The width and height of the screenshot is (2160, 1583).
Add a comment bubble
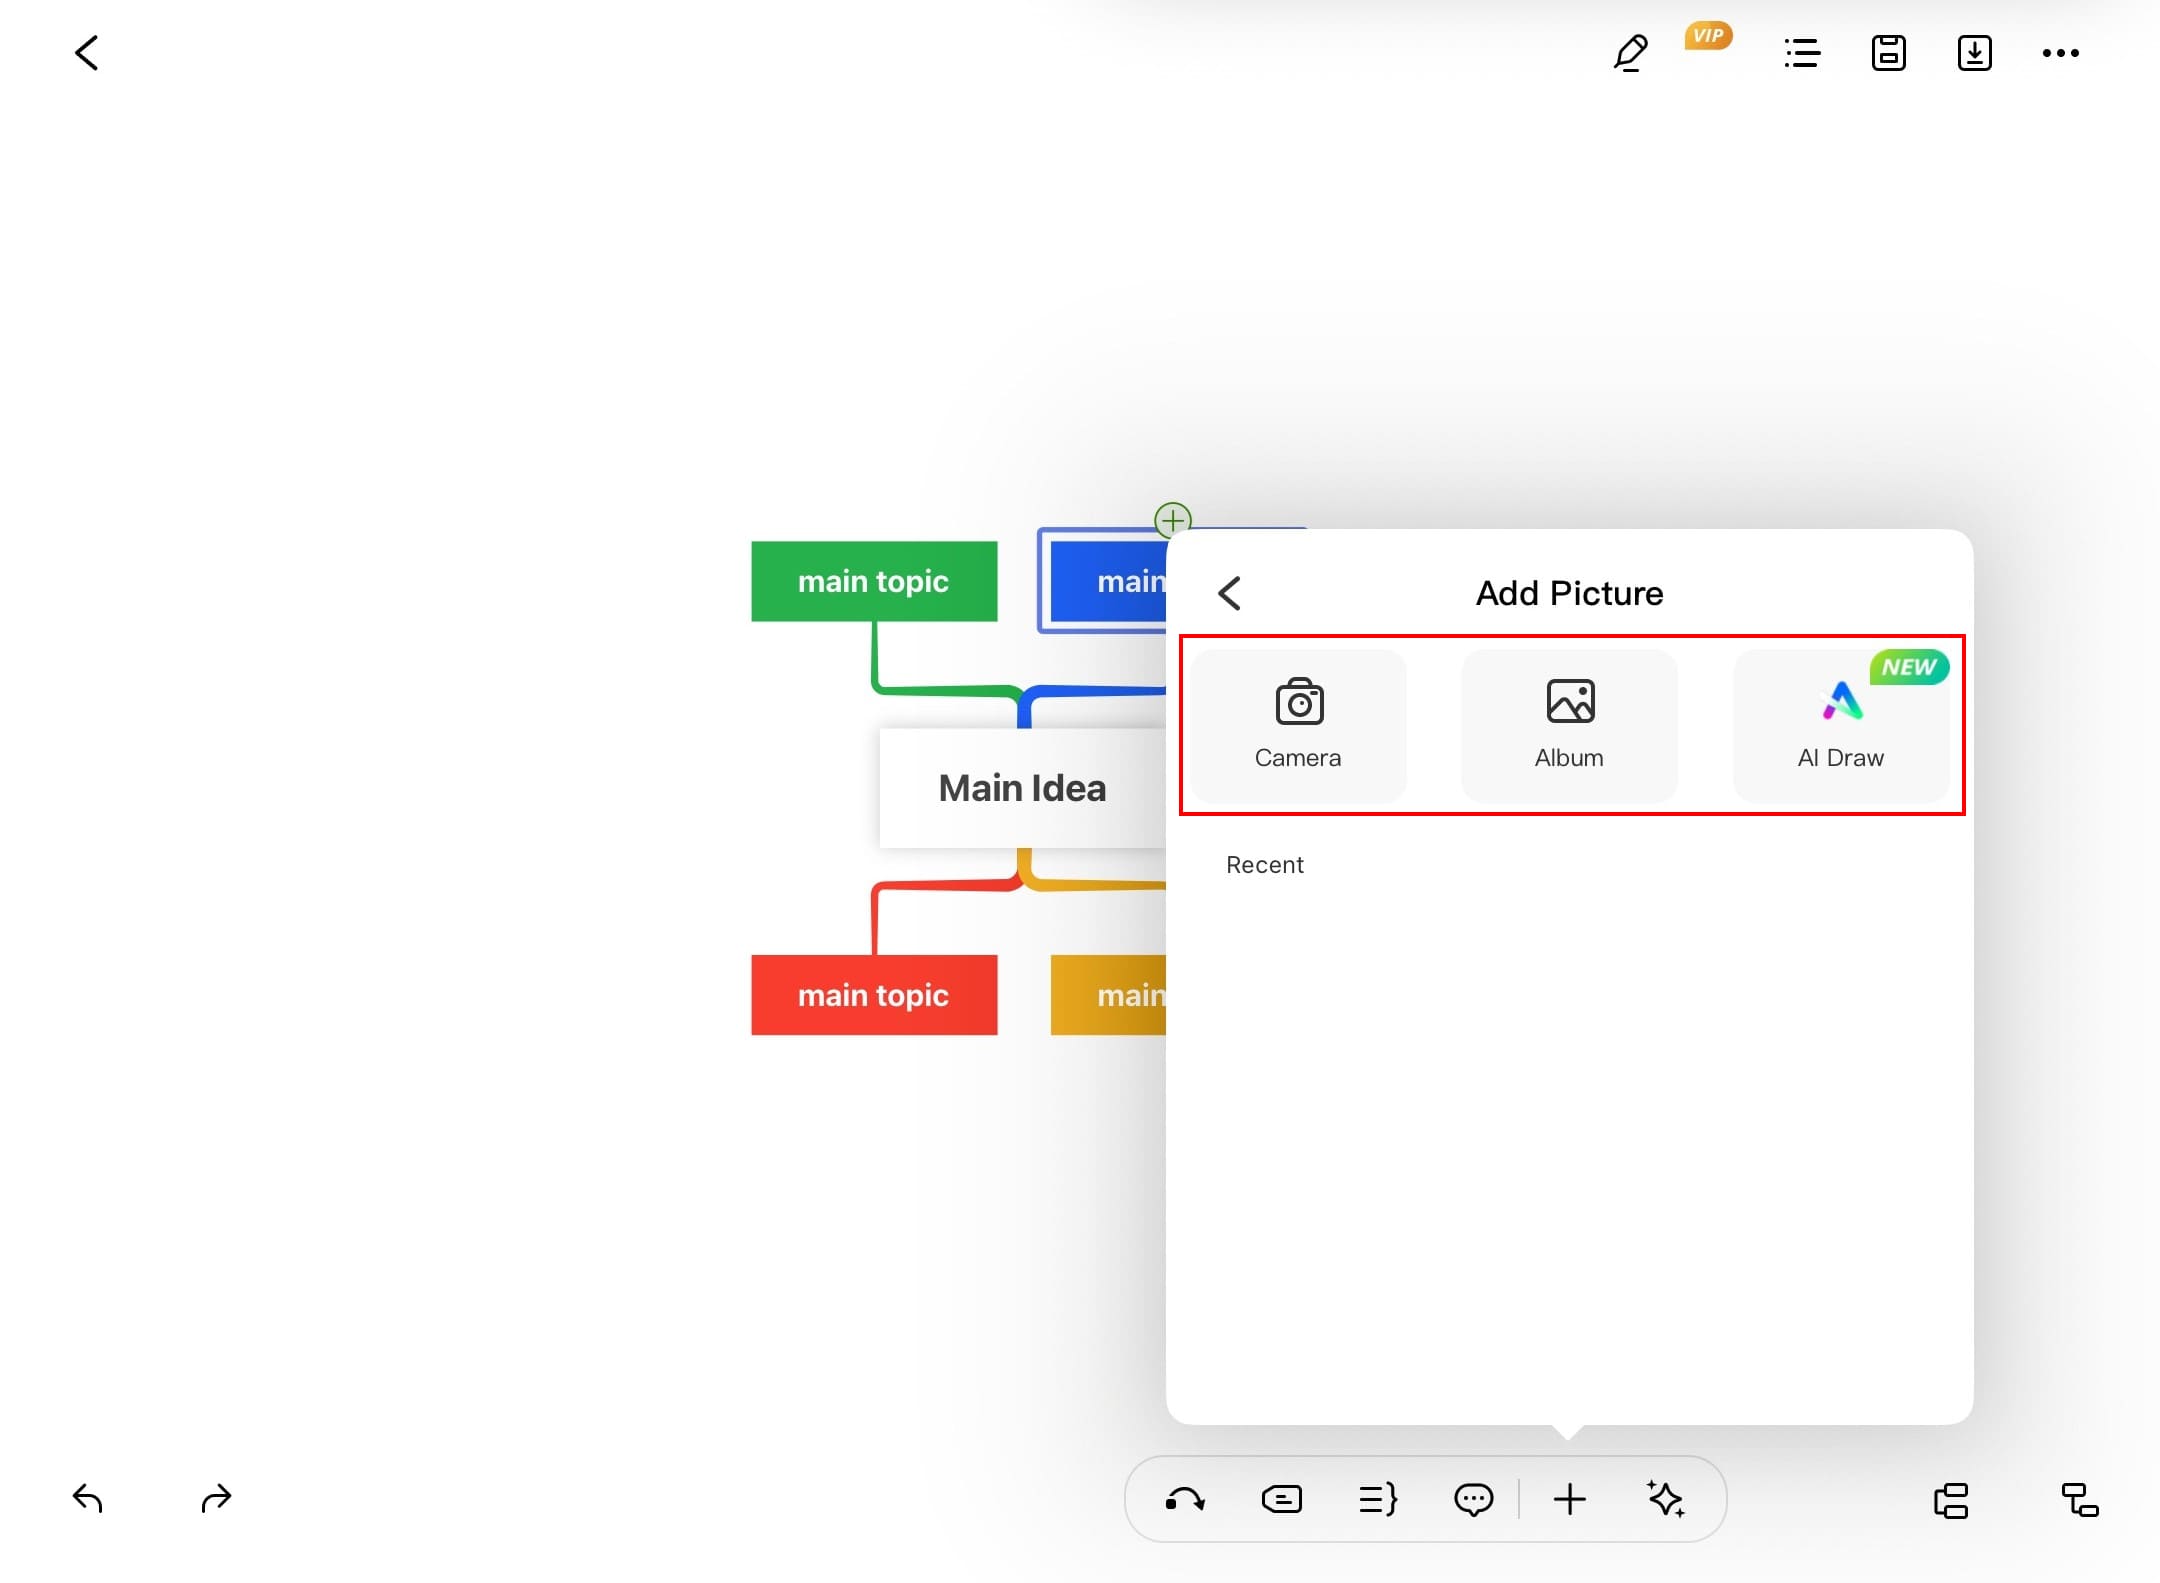point(1473,1499)
